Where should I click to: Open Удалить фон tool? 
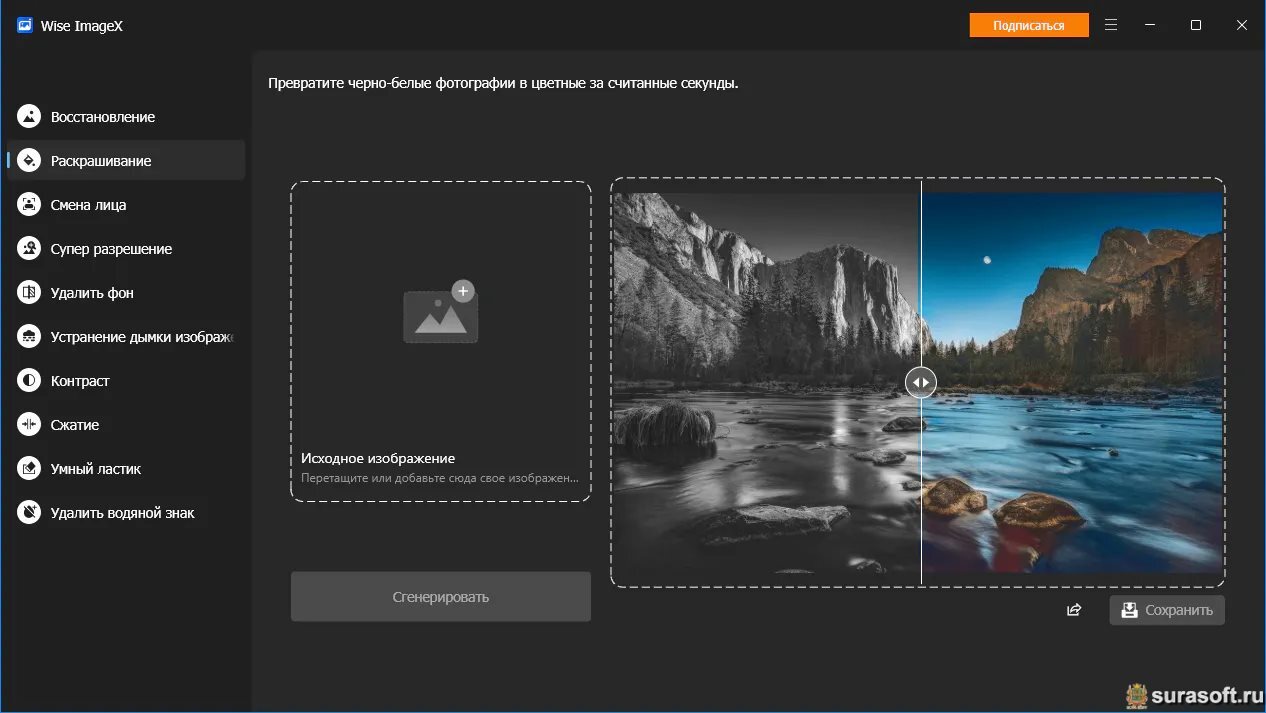(126, 292)
